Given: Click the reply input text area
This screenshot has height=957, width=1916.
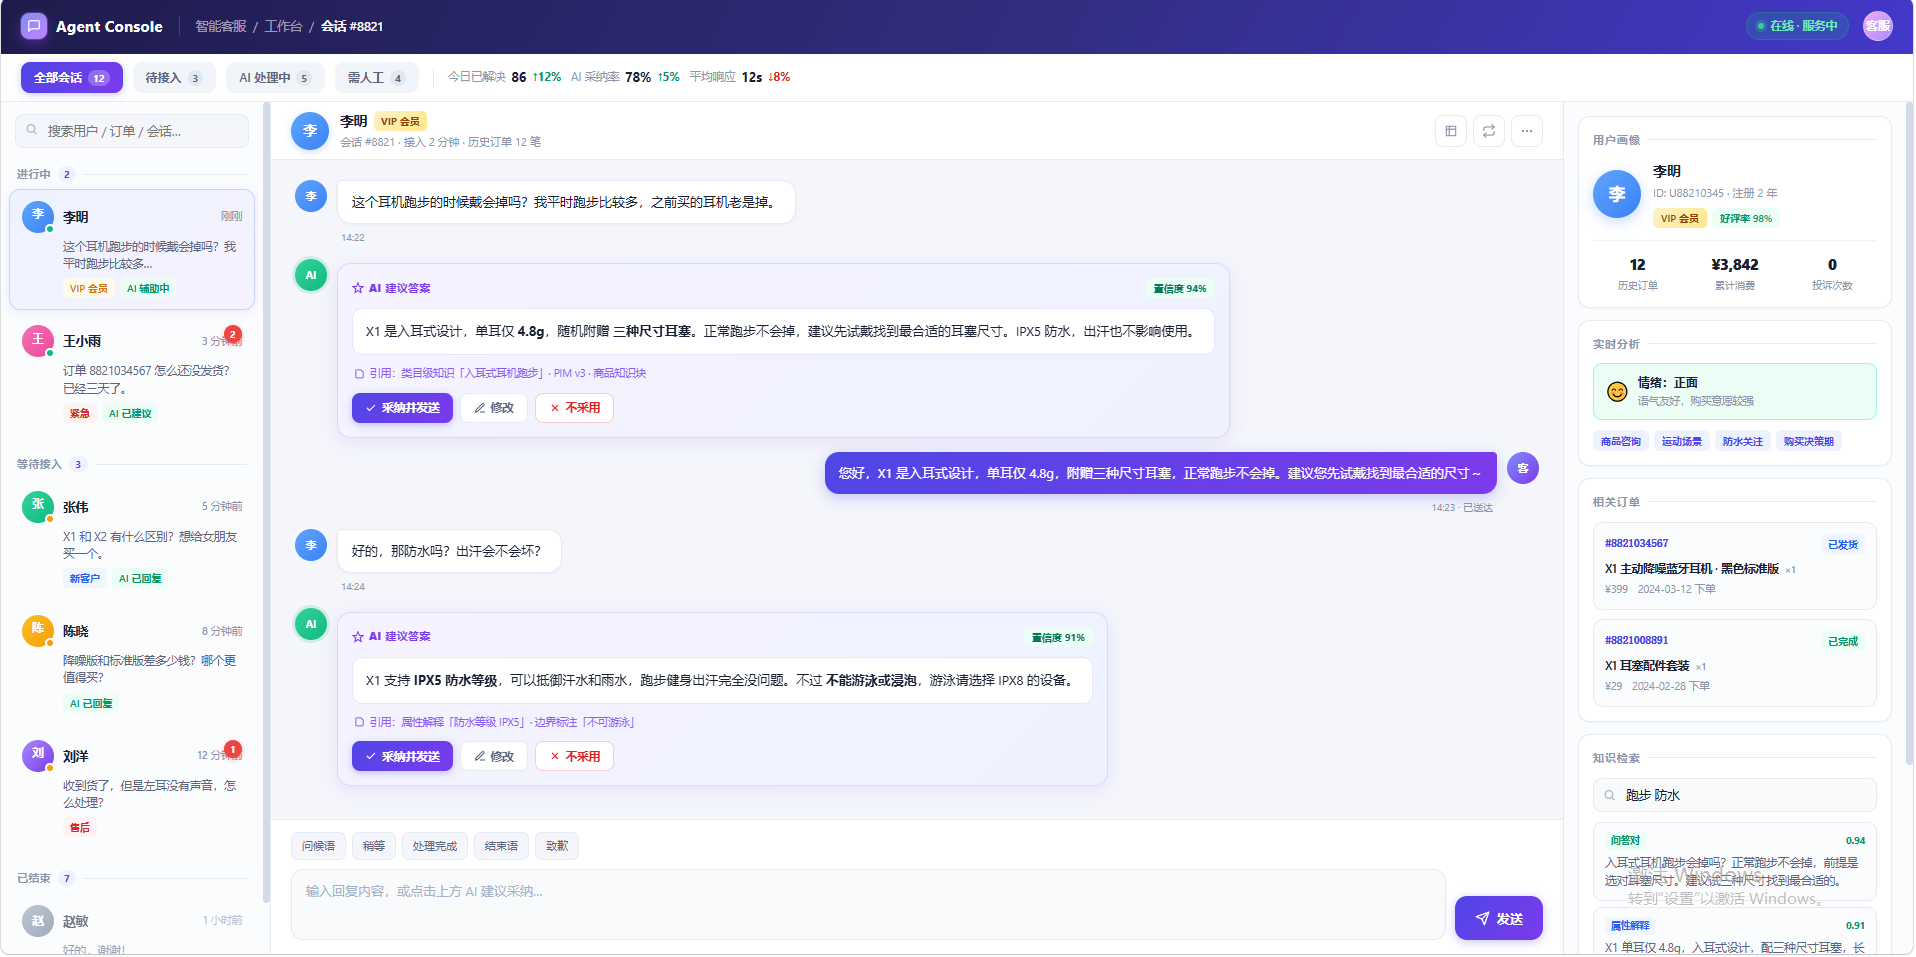Looking at the screenshot, I should 868,905.
